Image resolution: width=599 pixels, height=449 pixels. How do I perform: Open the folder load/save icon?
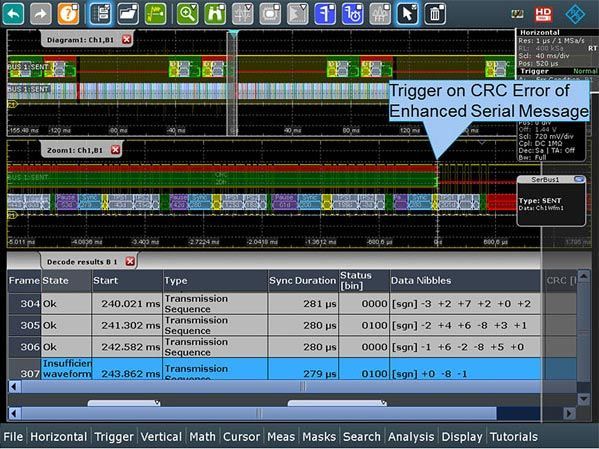(x=128, y=14)
